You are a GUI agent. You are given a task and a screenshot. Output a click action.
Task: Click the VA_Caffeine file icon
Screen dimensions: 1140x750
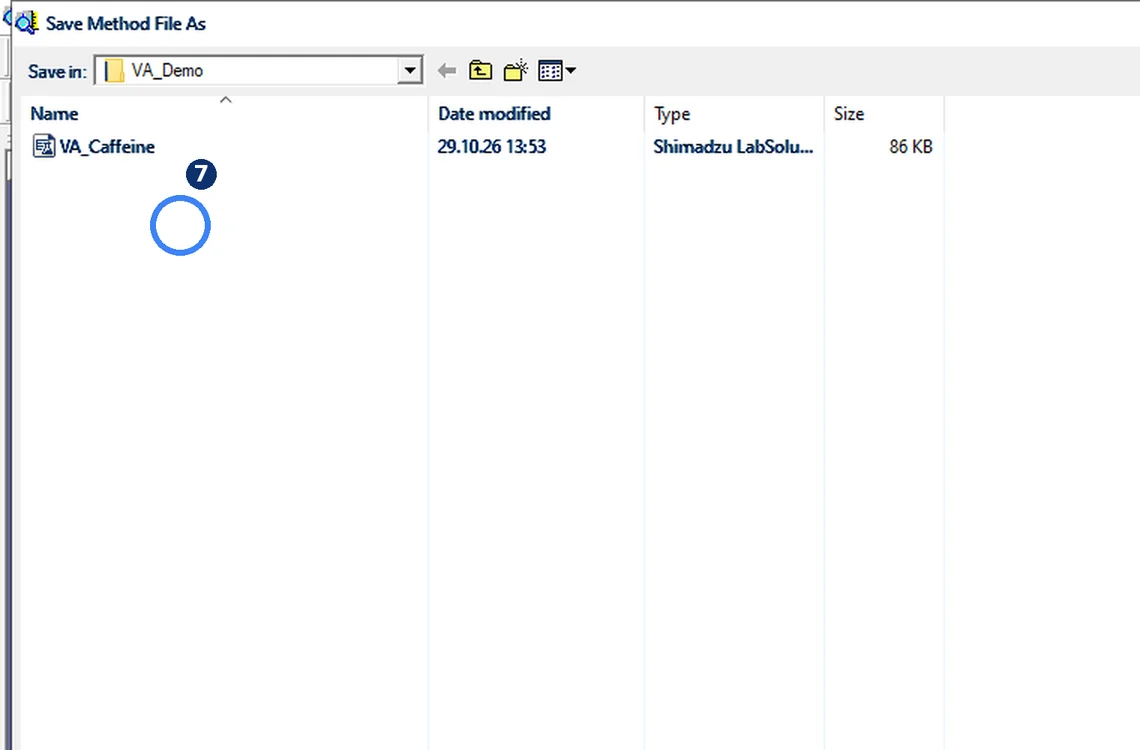(44, 146)
